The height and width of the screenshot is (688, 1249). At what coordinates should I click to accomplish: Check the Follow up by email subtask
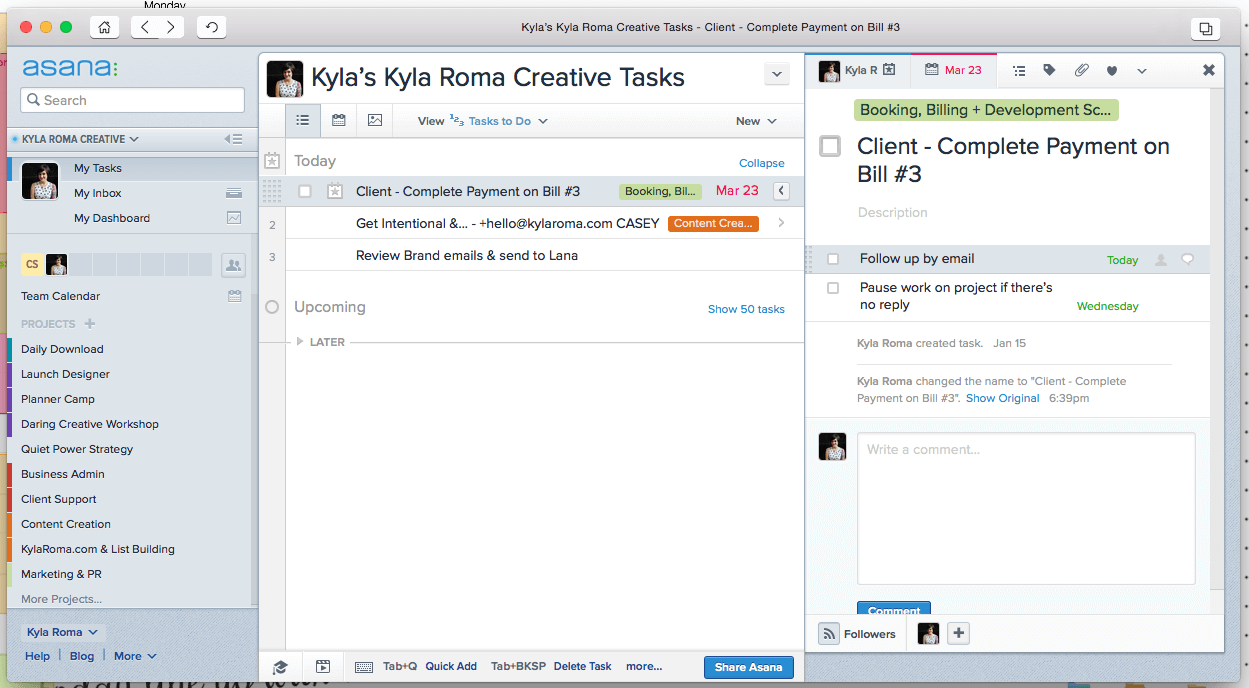click(833, 259)
